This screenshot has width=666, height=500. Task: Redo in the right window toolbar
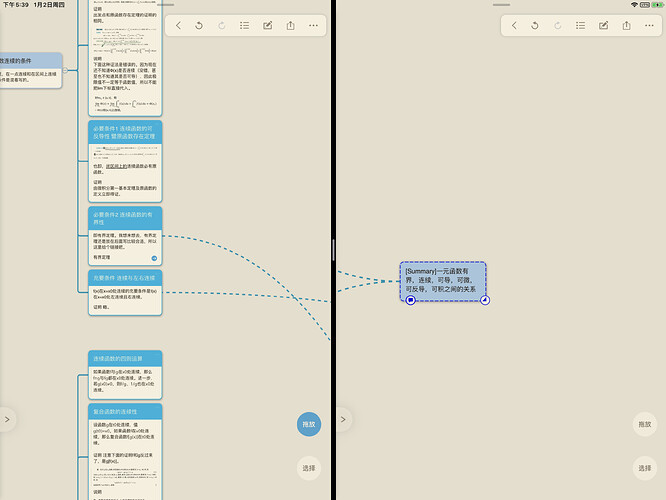pos(558,25)
